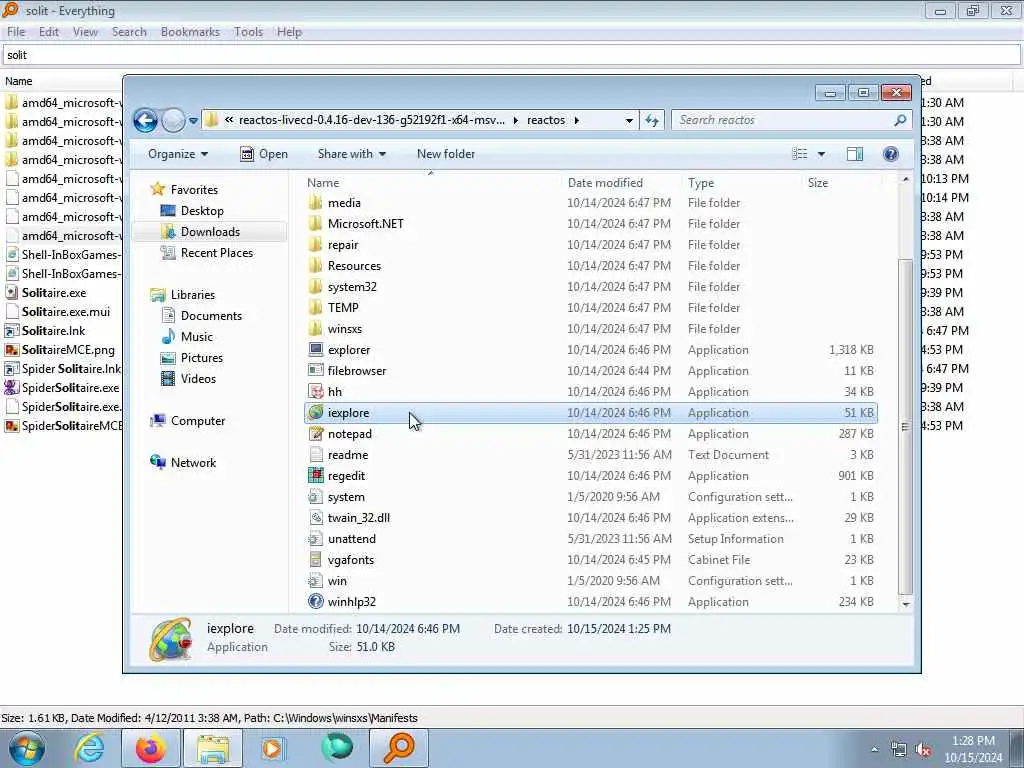Select the regedit application icon
Image resolution: width=1024 pixels, height=768 pixels.
click(315, 475)
